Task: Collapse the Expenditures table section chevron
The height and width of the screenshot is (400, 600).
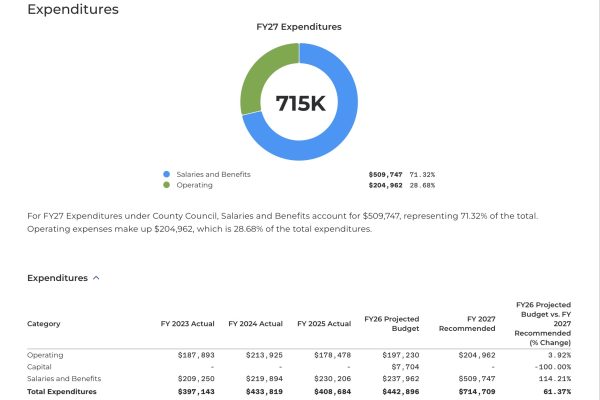Action: [96, 278]
